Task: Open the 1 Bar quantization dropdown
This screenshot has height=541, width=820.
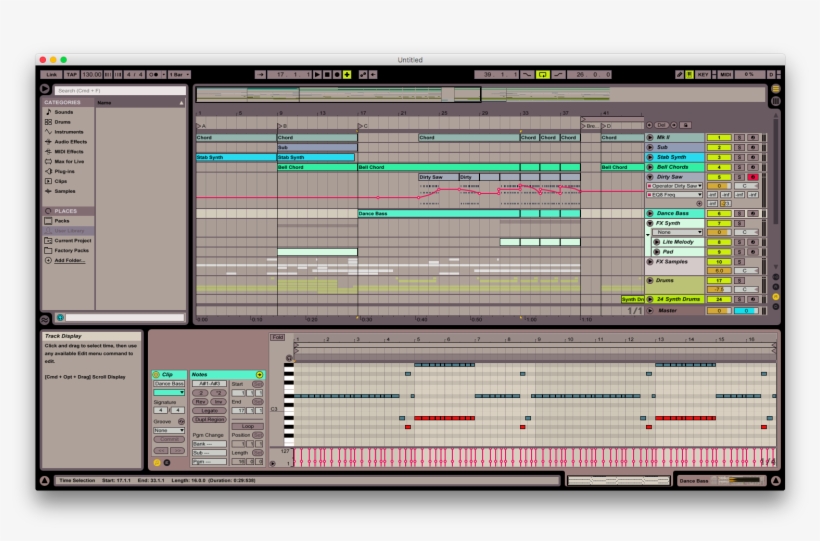Action: [179, 75]
